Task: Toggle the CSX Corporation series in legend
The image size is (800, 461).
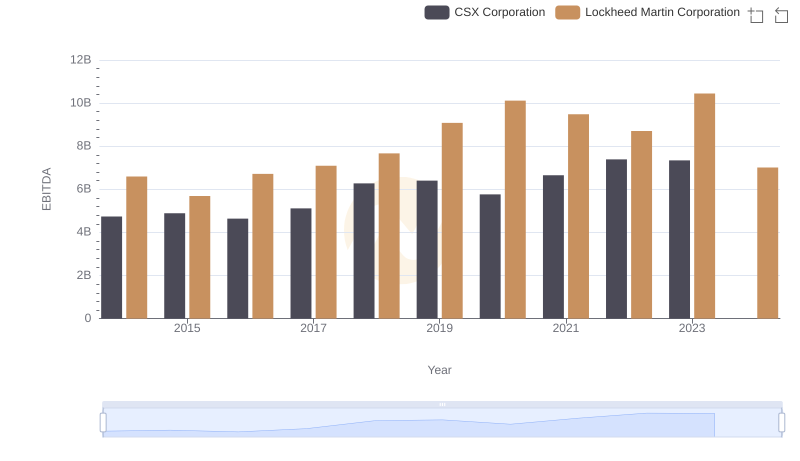Action: [x=485, y=12]
